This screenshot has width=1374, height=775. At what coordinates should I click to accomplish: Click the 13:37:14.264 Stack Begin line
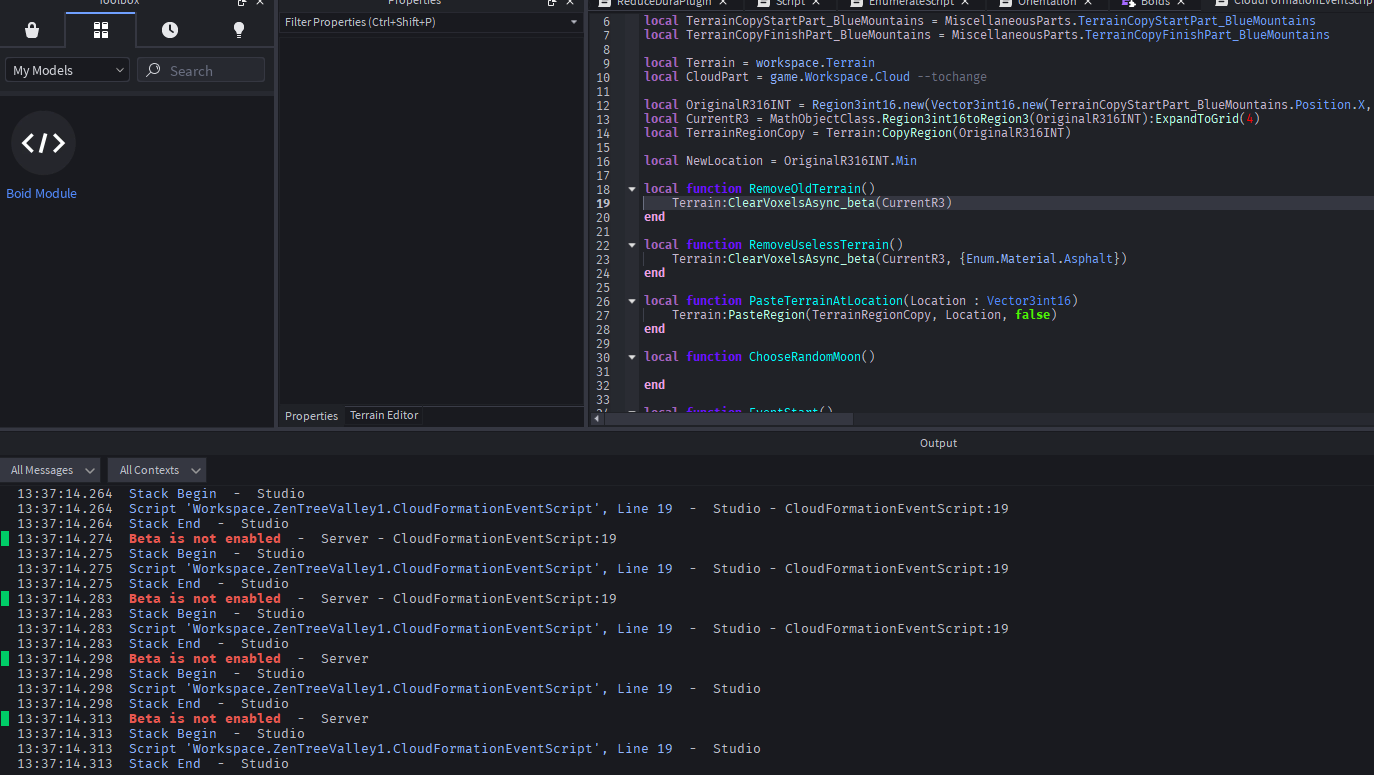pos(161,494)
